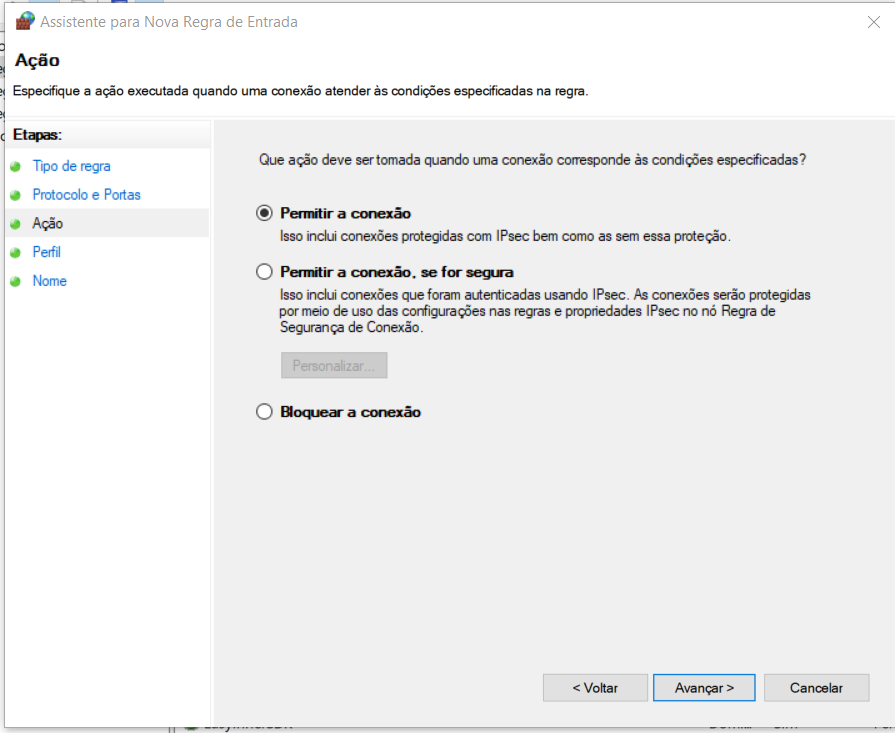Select the 'Ação' step in sidebar

point(47,224)
